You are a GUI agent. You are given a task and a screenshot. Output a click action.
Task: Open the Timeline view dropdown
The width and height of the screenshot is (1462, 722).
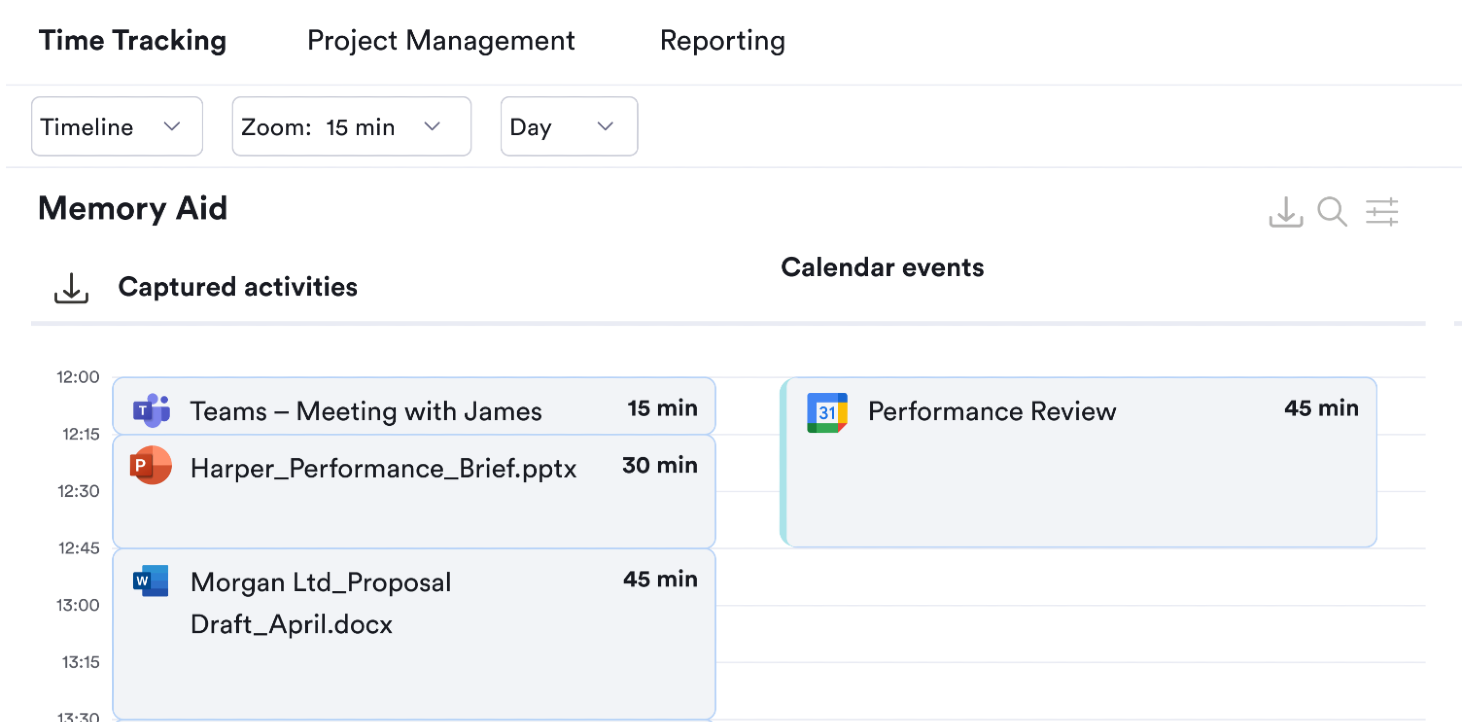pyautogui.click(x=116, y=126)
